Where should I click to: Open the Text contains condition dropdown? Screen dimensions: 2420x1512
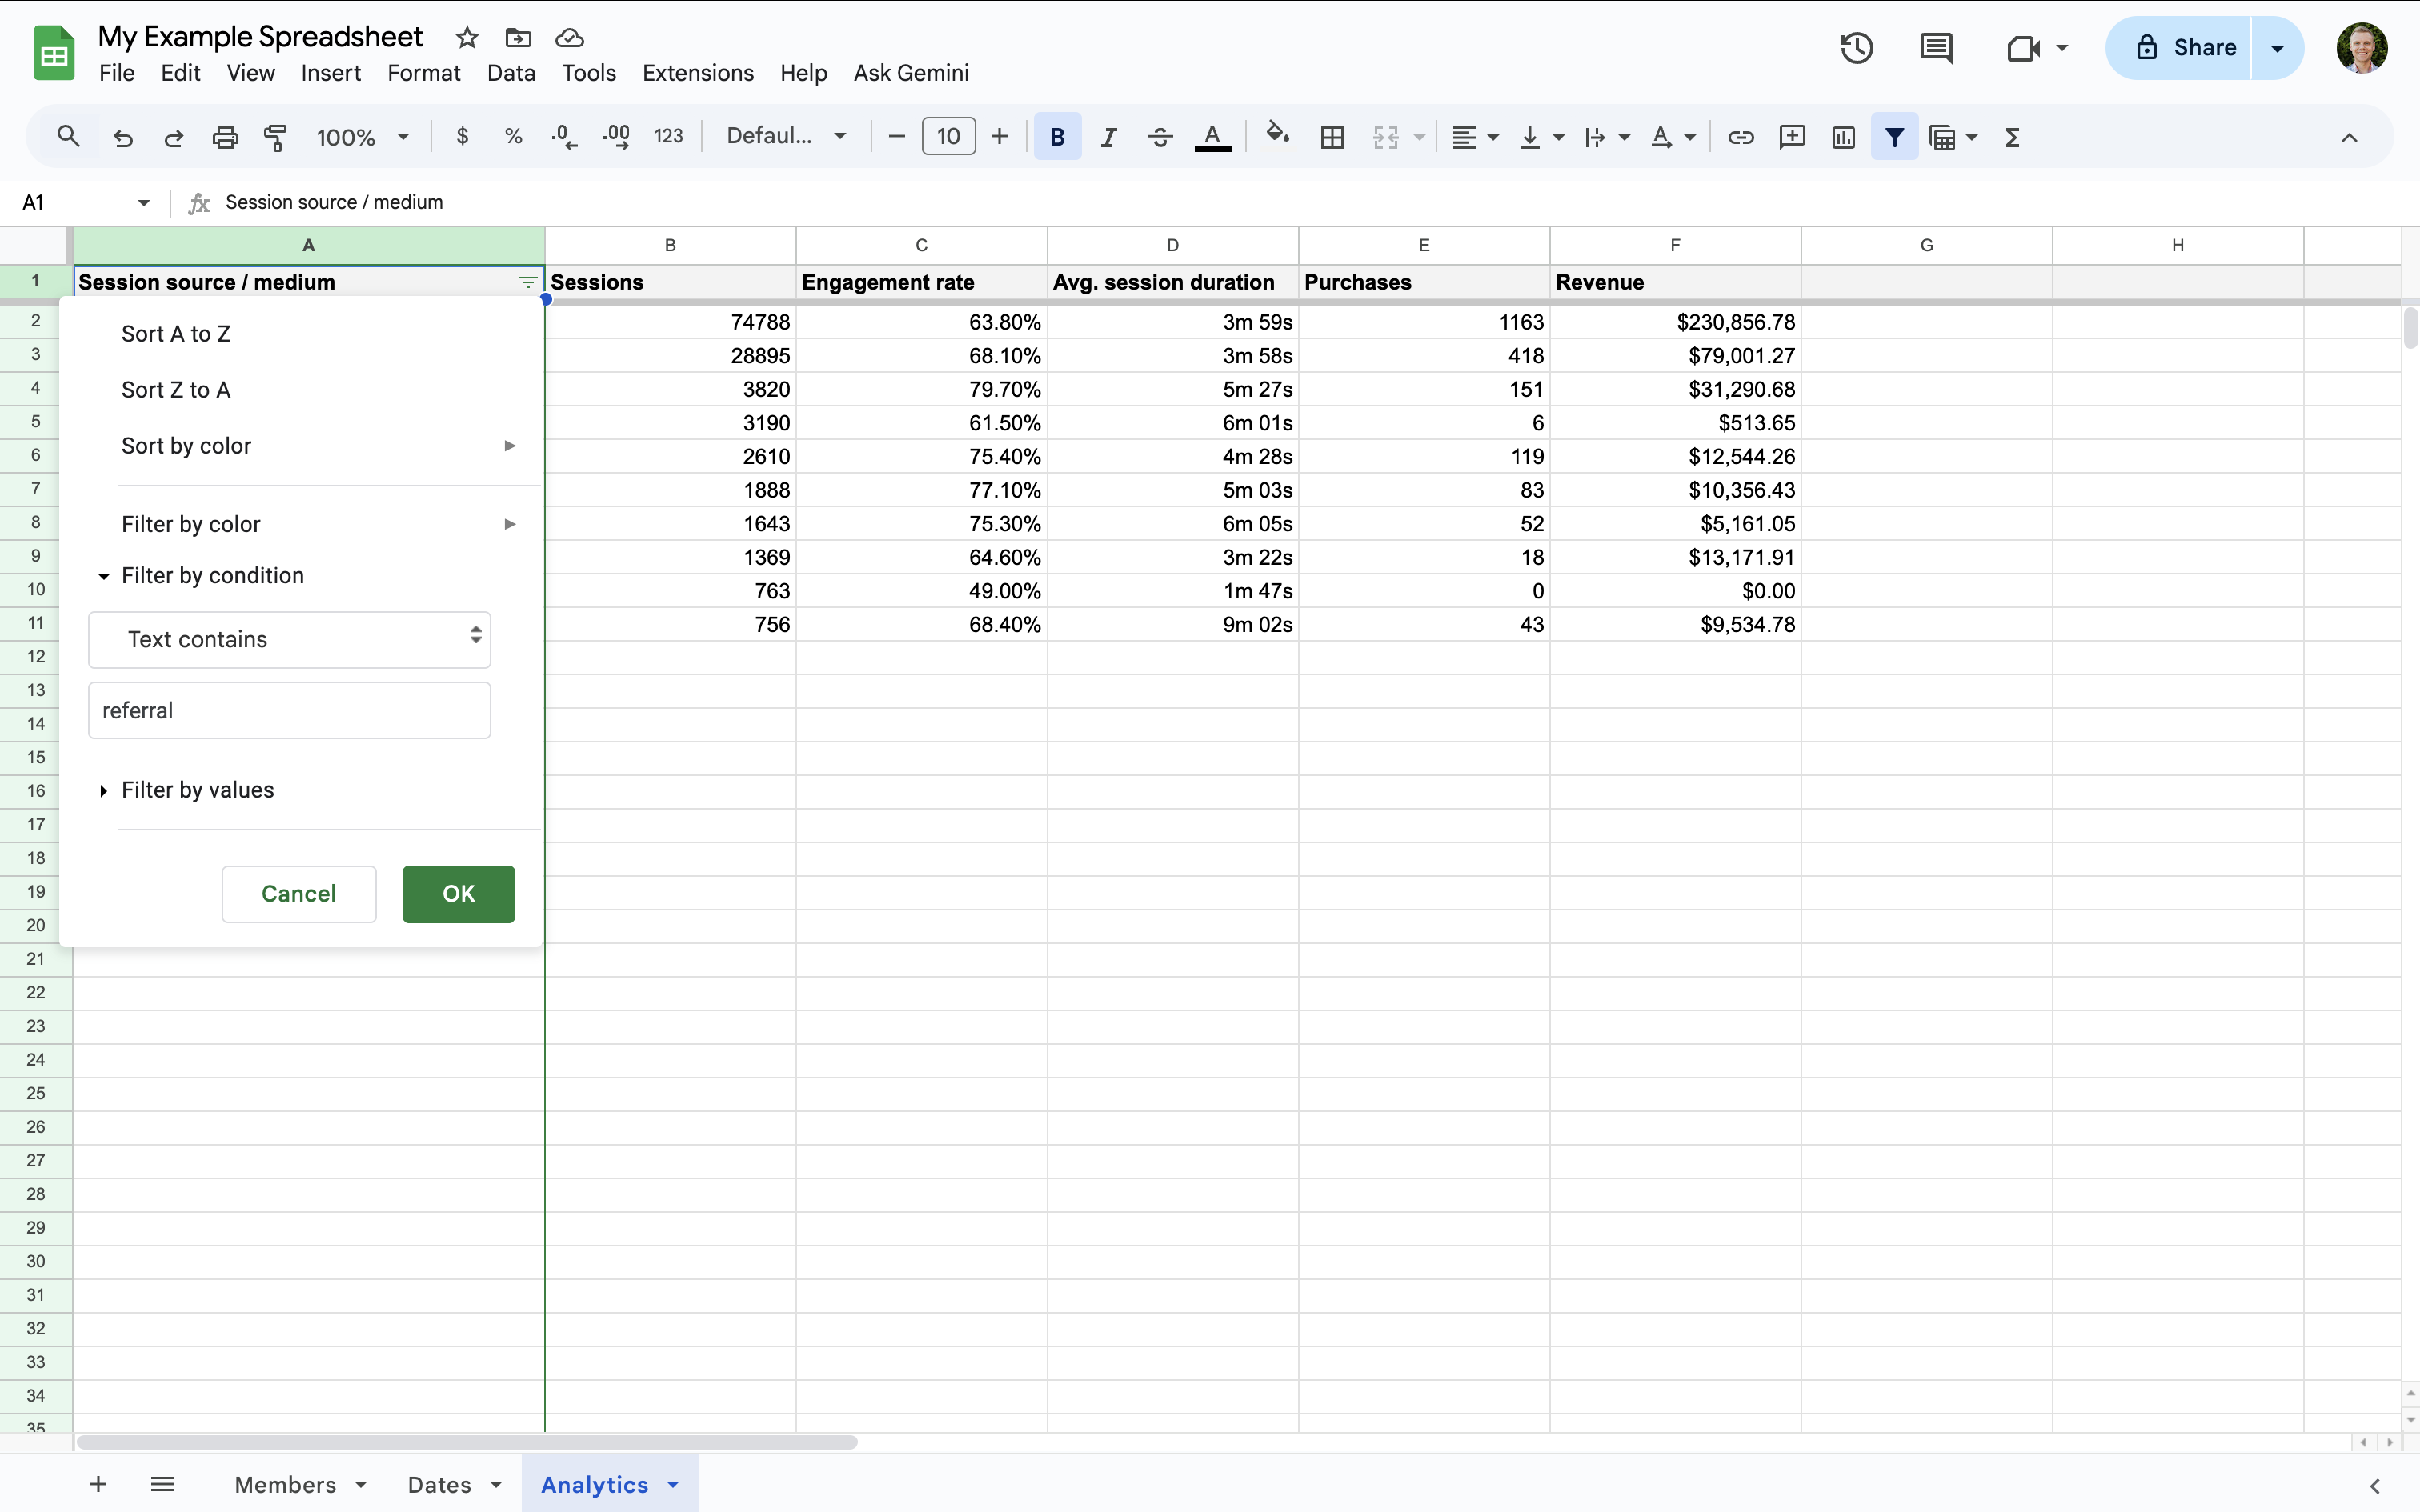289,639
